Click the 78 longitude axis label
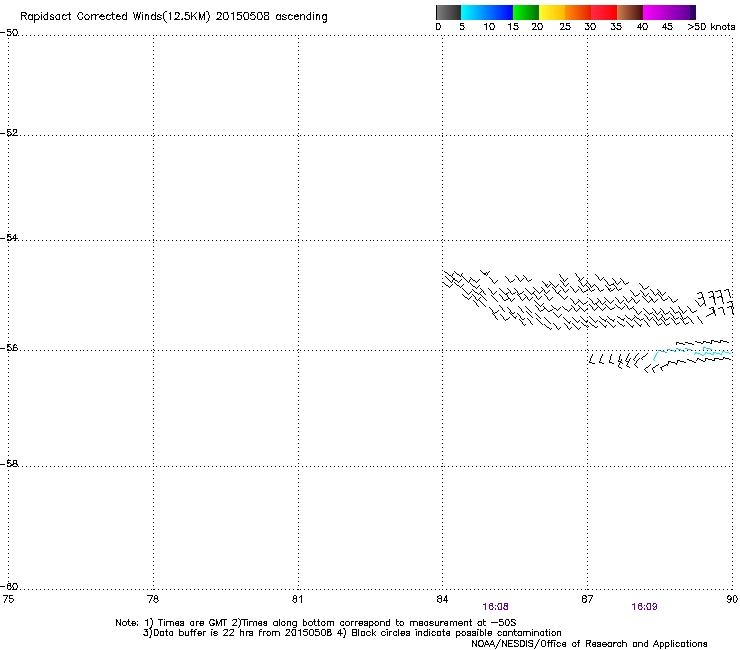Image resolution: width=740 pixels, height=650 pixels. pyautogui.click(x=153, y=599)
